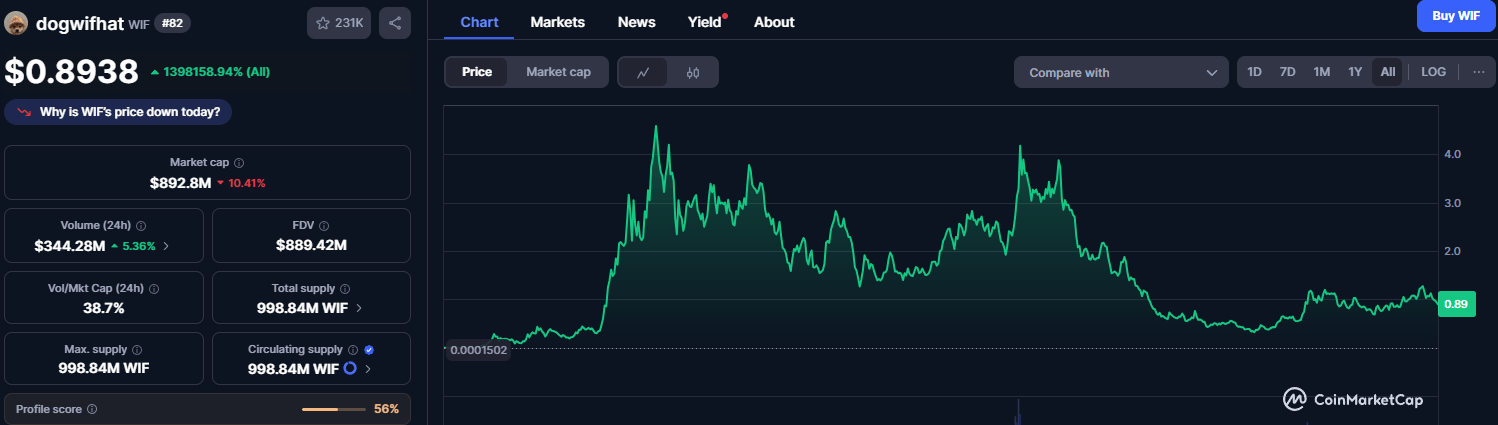Add WIF to watchlist with star button
This screenshot has height=425, width=1498.
coord(339,23)
